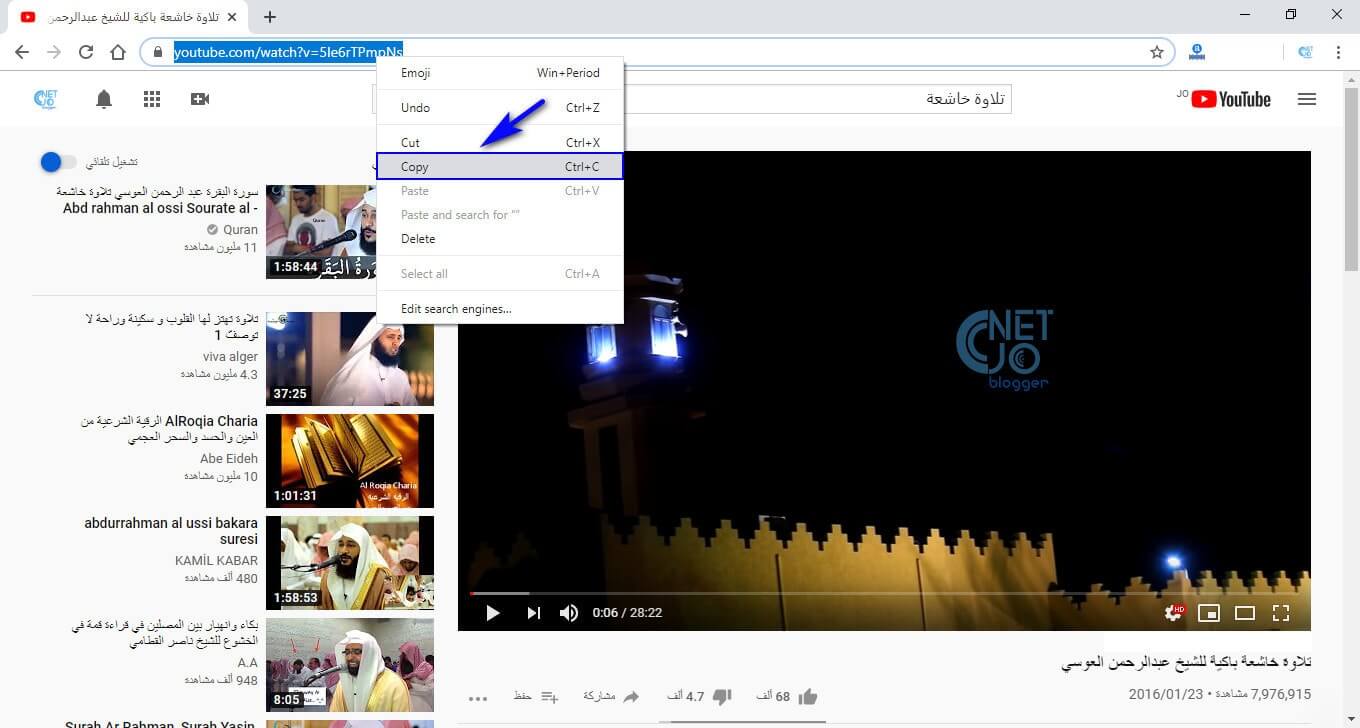The height and width of the screenshot is (728, 1360).
Task: Click the create video camera icon
Action: pos(200,99)
